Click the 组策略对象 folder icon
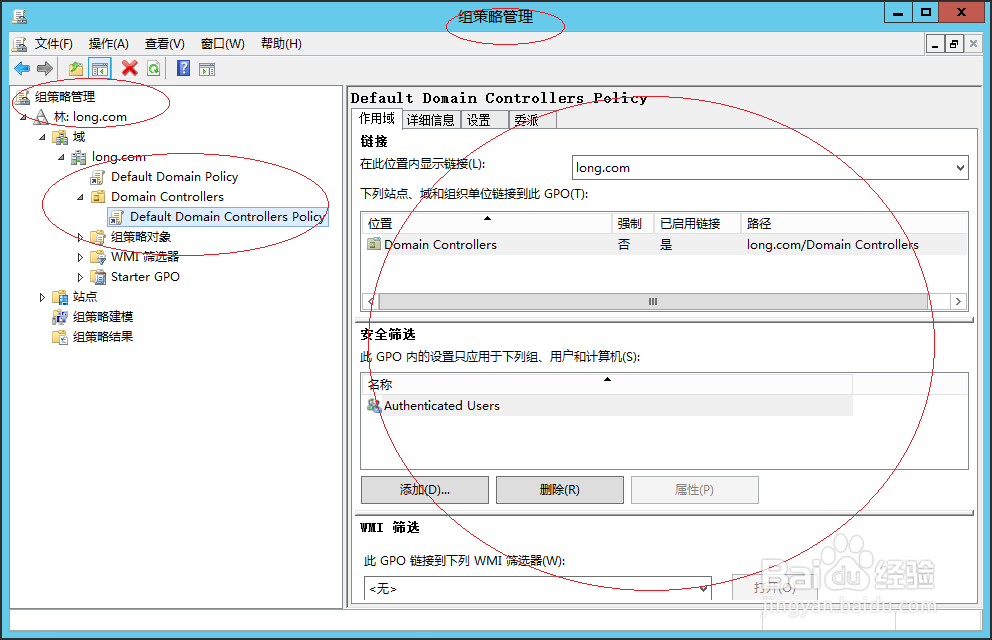 (x=98, y=237)
